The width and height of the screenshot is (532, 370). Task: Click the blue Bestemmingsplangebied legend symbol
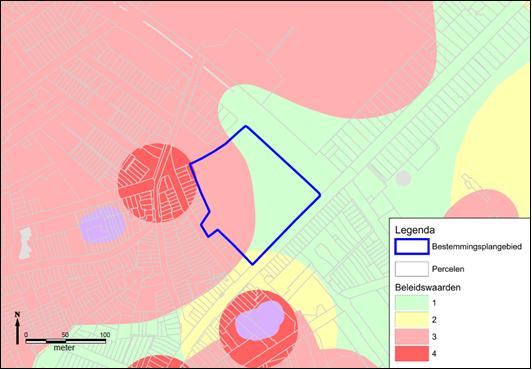point(412,247)
